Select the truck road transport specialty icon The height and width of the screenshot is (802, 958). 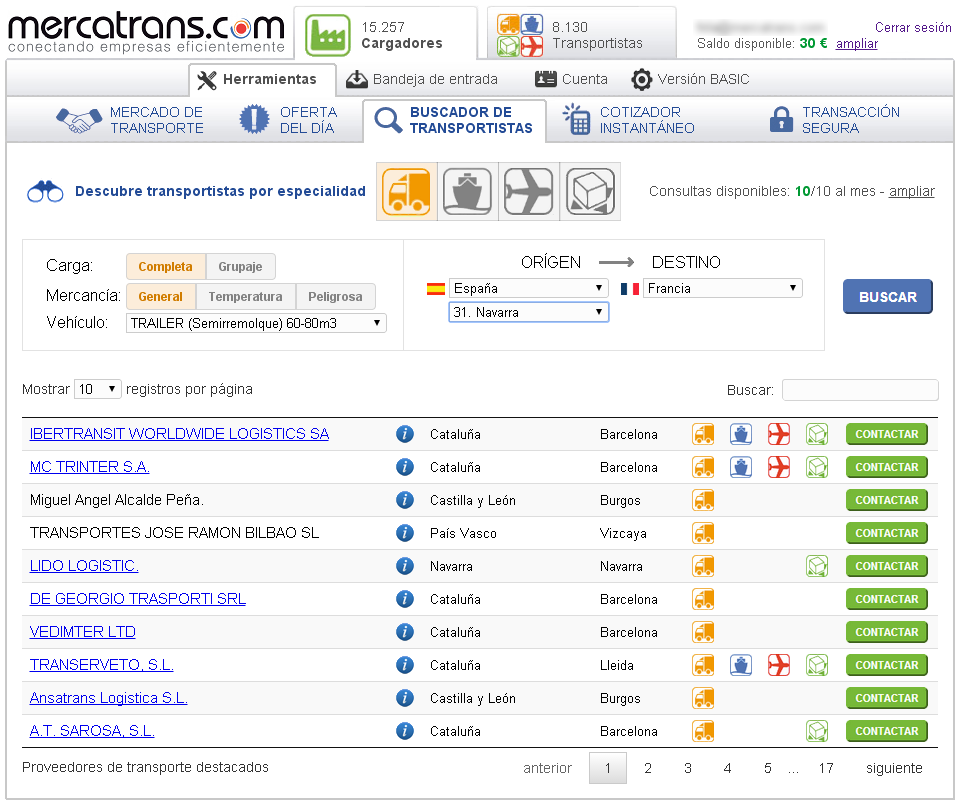[406, 191]
